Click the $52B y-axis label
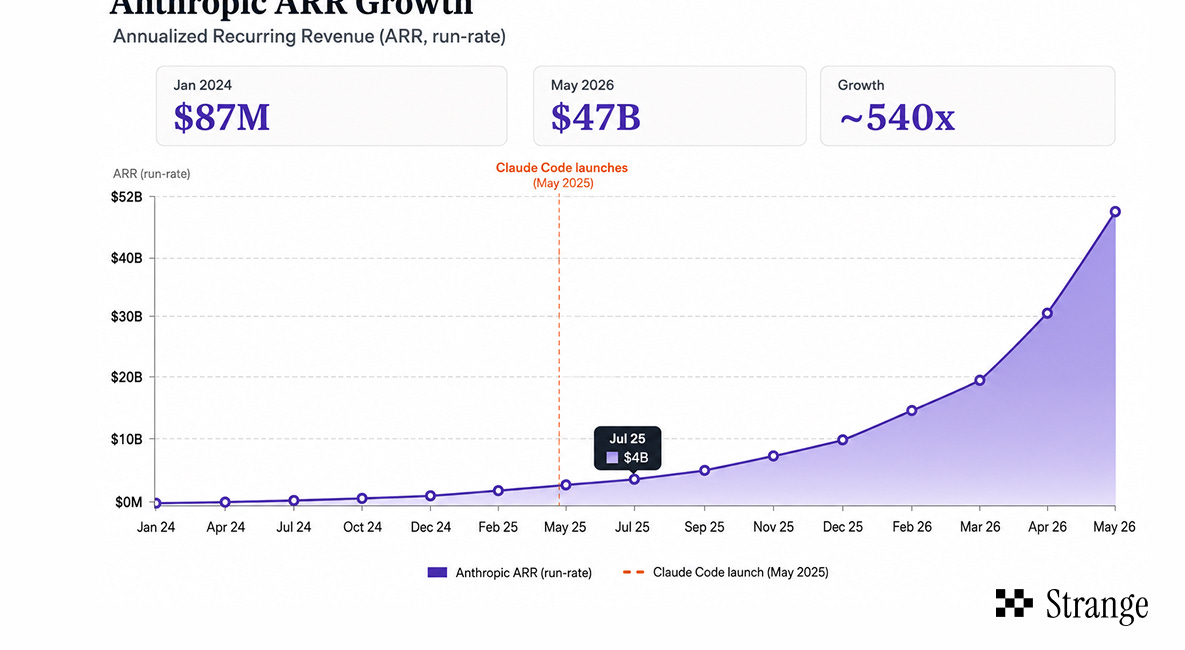 tap(126, 197)
